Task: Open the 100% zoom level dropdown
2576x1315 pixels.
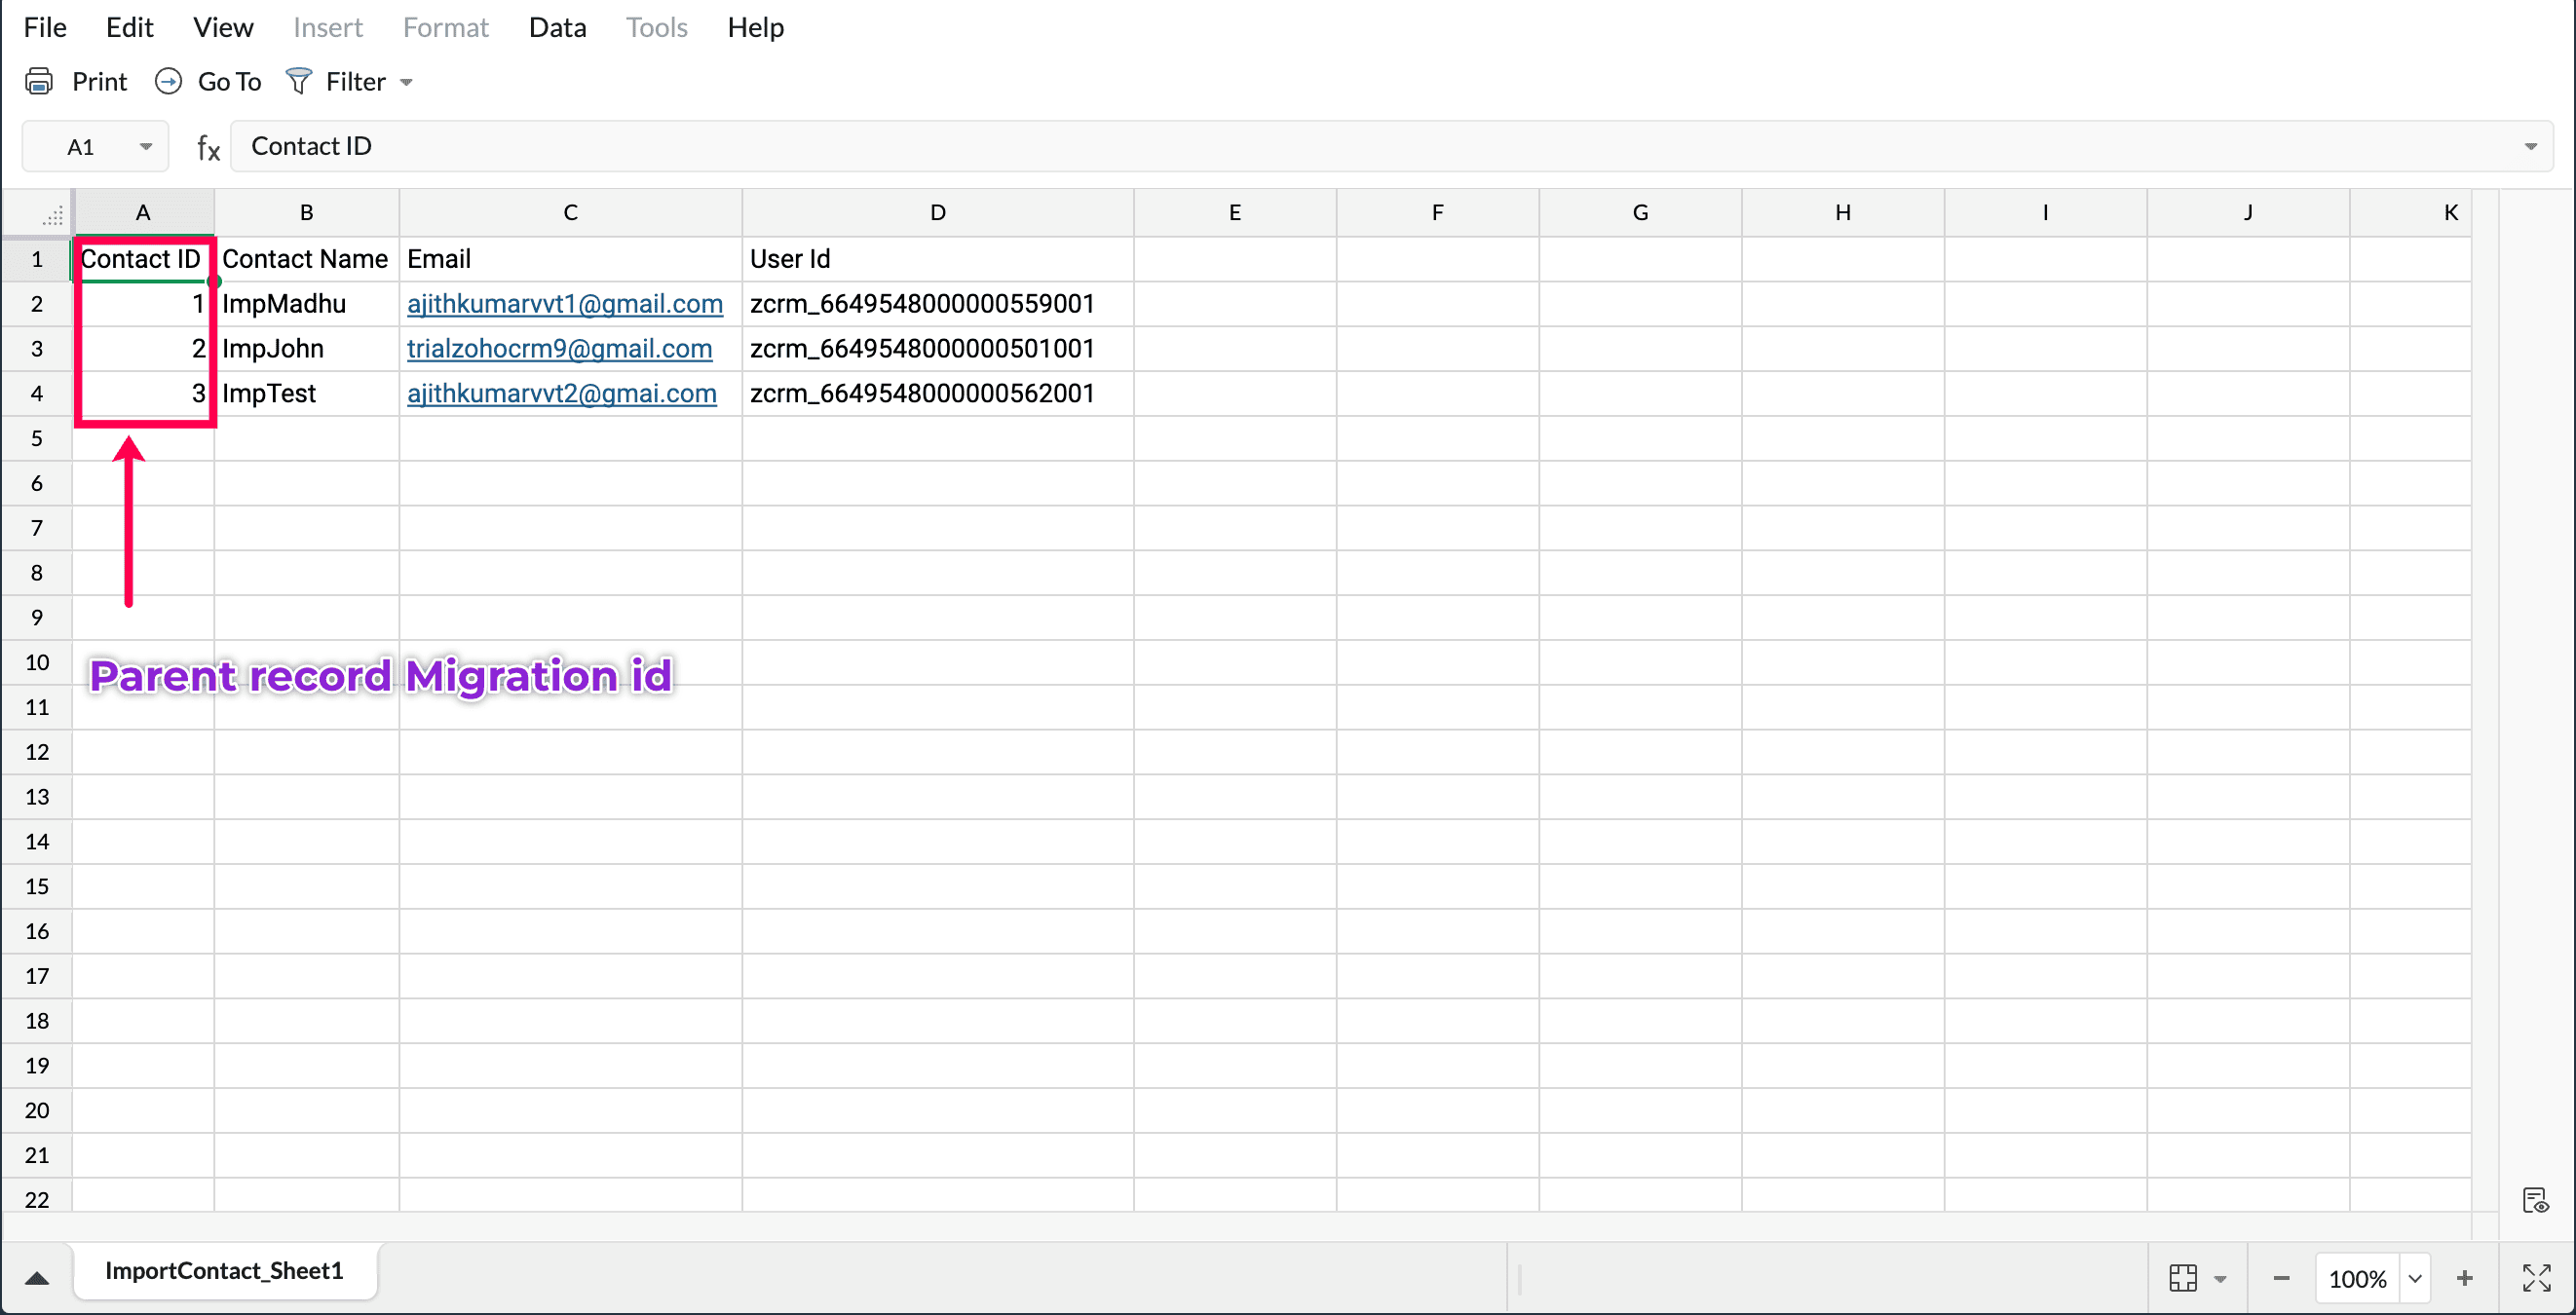Action: 2415,1277
